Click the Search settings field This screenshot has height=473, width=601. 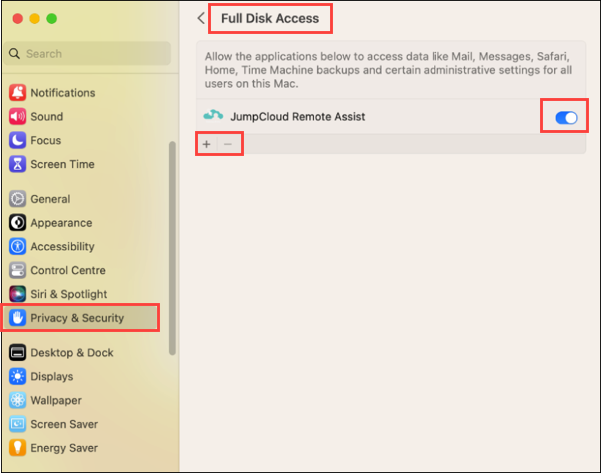(88, 53)
